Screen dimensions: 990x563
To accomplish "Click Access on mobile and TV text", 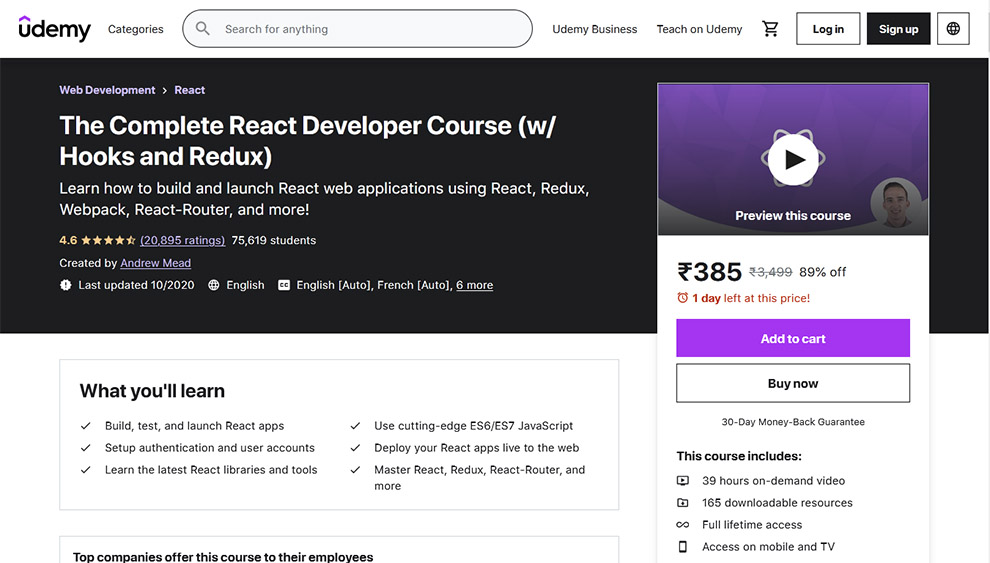I will tap(768, 547).
